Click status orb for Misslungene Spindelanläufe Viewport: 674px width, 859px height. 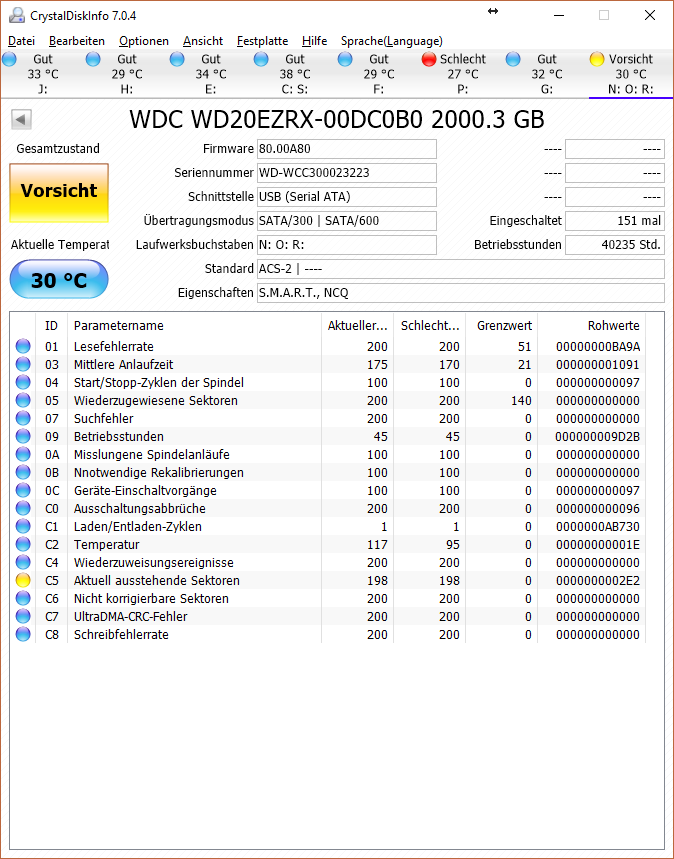point(23,455)
